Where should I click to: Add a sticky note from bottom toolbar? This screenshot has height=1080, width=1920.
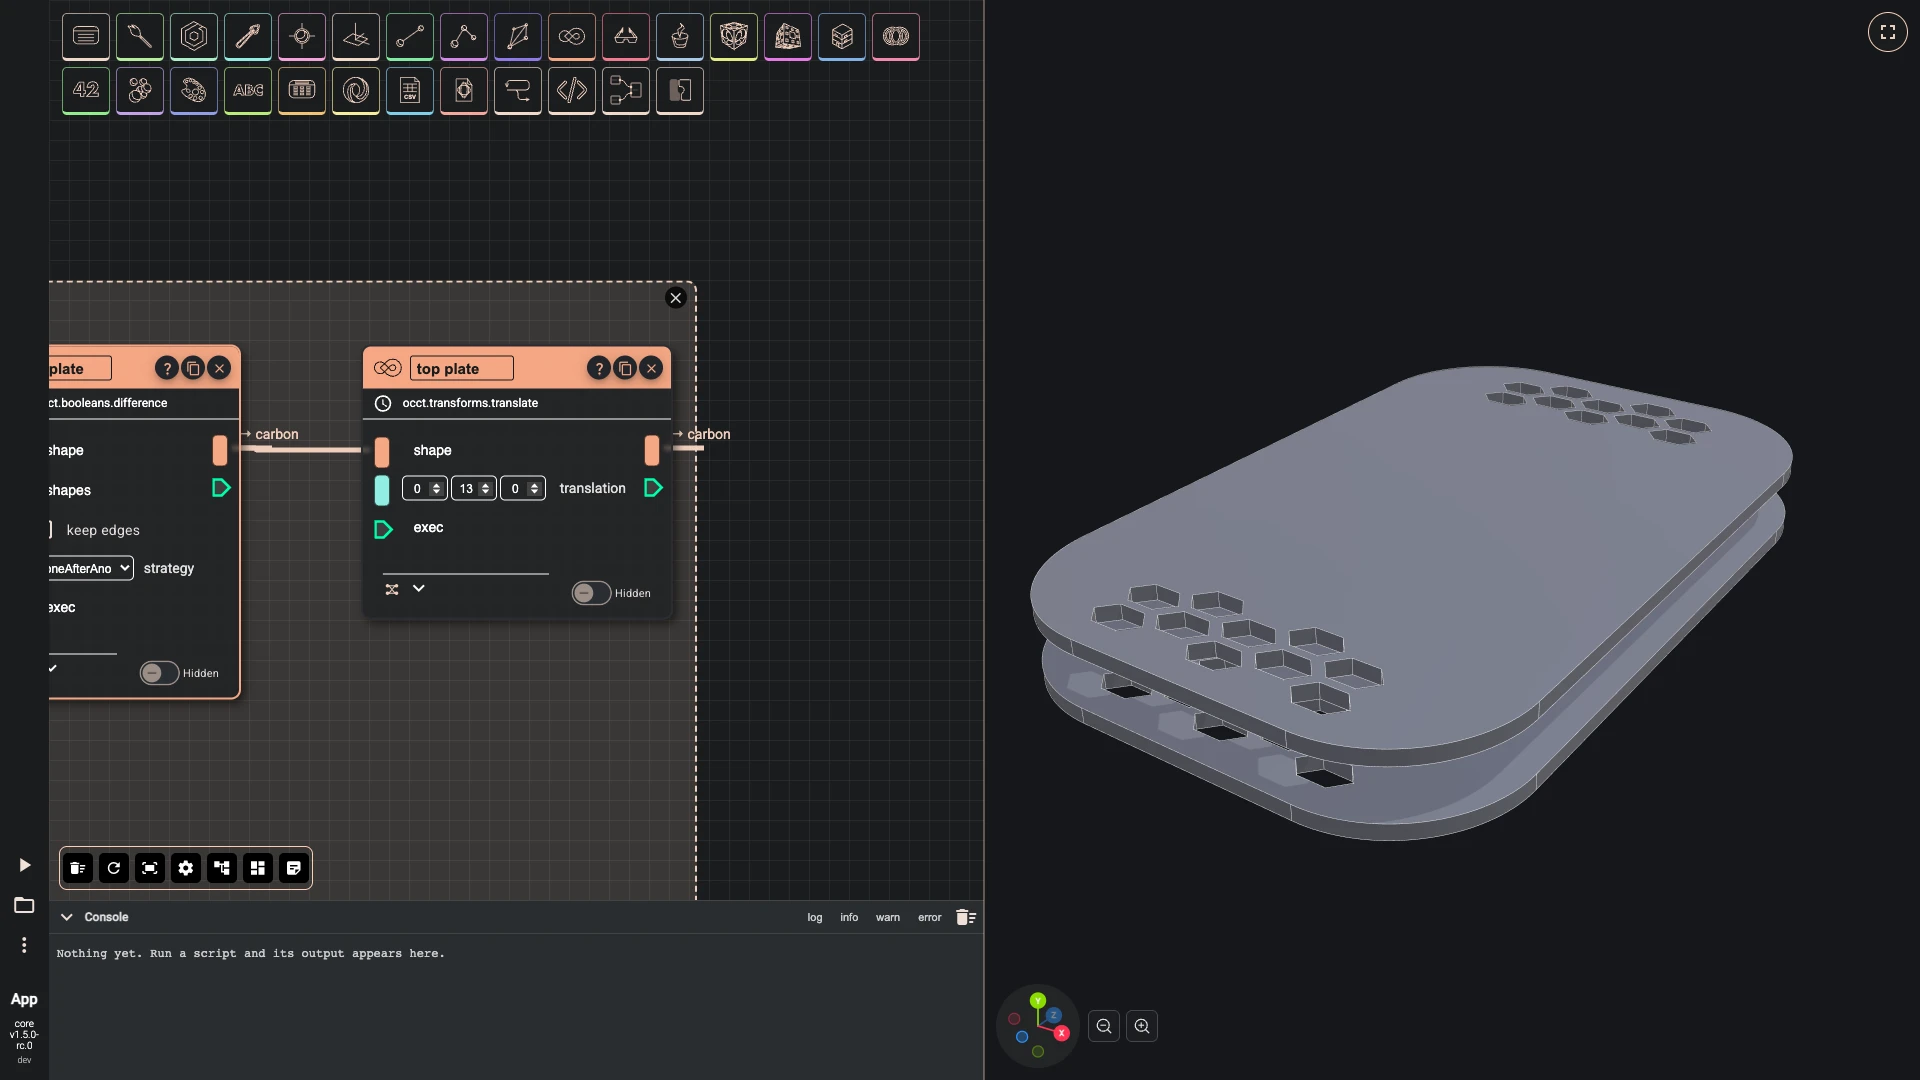pyautogui.click(x=294, y=868)
